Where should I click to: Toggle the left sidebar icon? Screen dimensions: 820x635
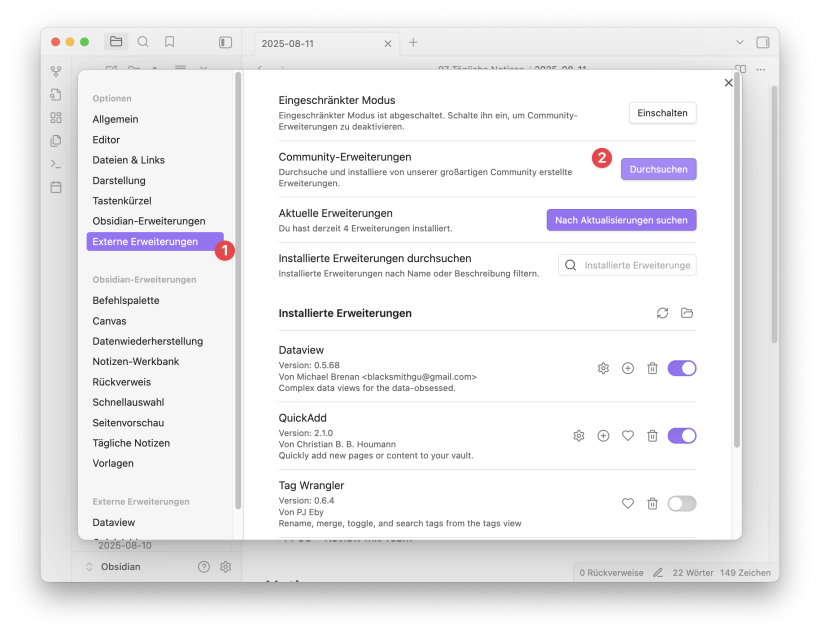[x=225, y=42]
